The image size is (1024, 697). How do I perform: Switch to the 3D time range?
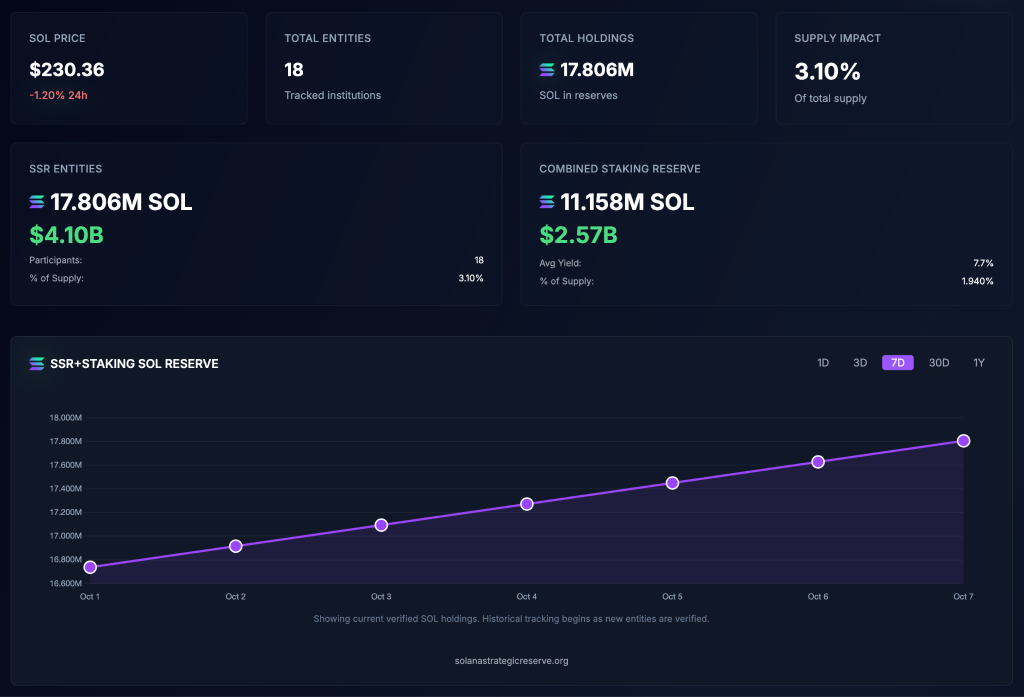coord(860,362)
